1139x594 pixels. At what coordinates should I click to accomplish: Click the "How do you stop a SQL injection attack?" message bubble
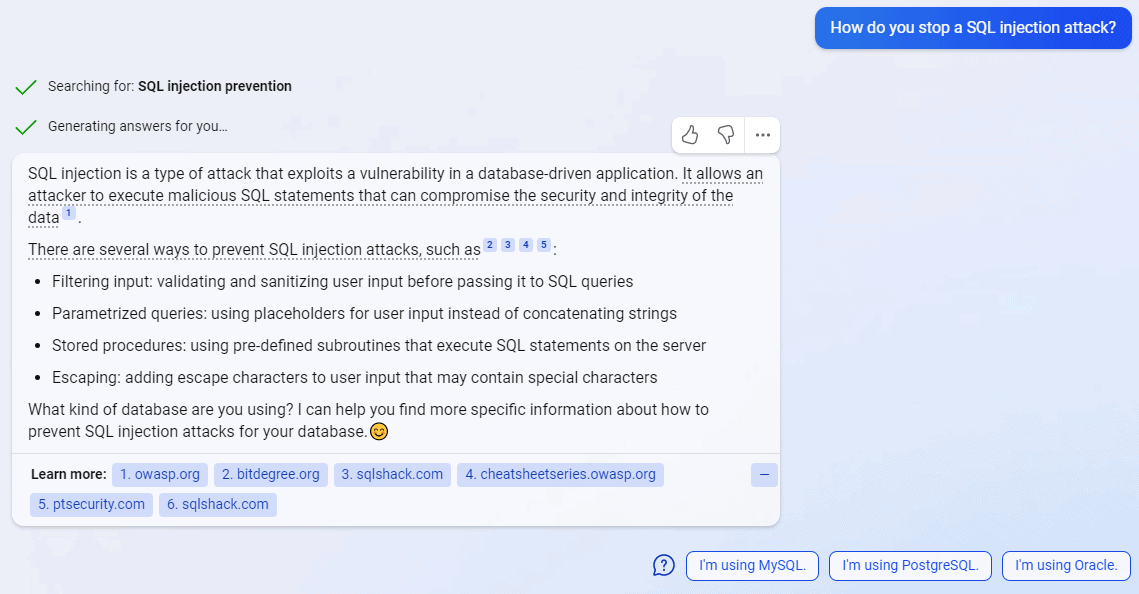coord(973,28)
